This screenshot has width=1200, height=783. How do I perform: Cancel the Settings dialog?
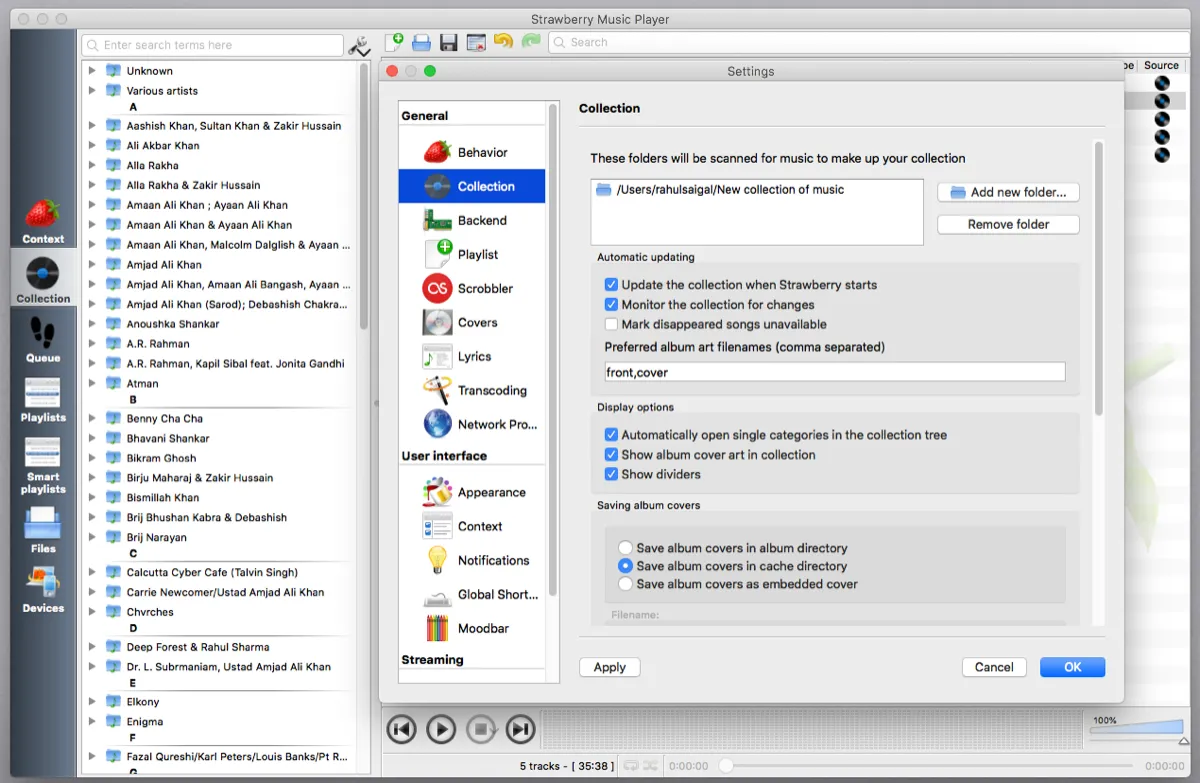pyautogui.click(x=994, y=667)
